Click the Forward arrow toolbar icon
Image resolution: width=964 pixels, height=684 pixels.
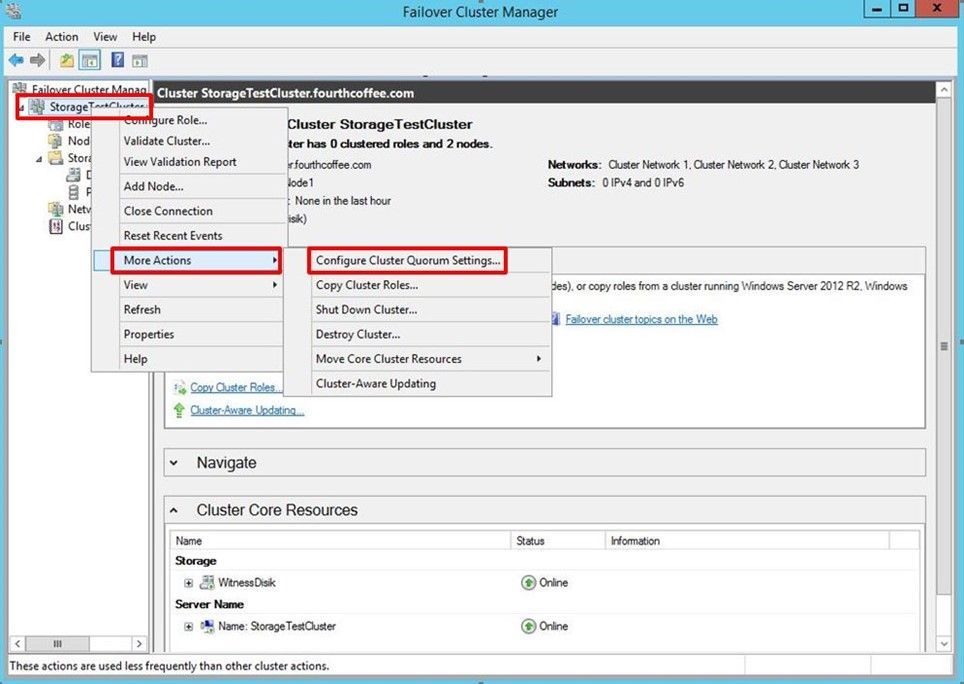click(38, 60)
